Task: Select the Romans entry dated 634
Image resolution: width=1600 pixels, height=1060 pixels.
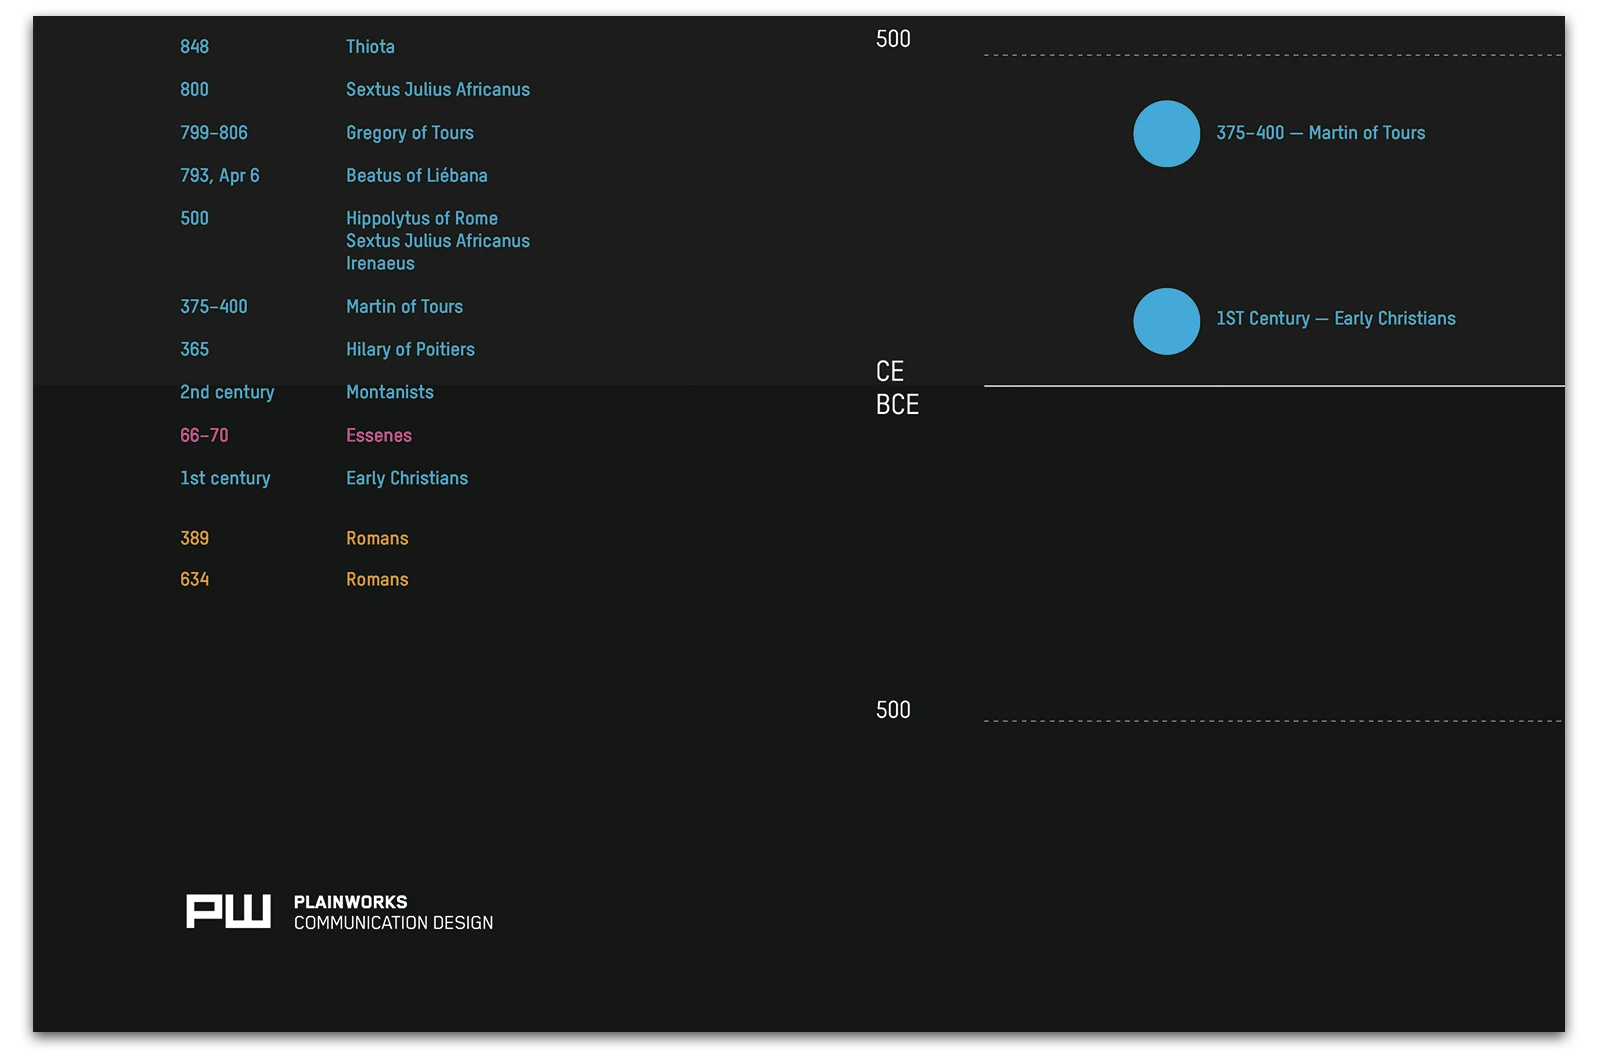Action: pos(377,580)
